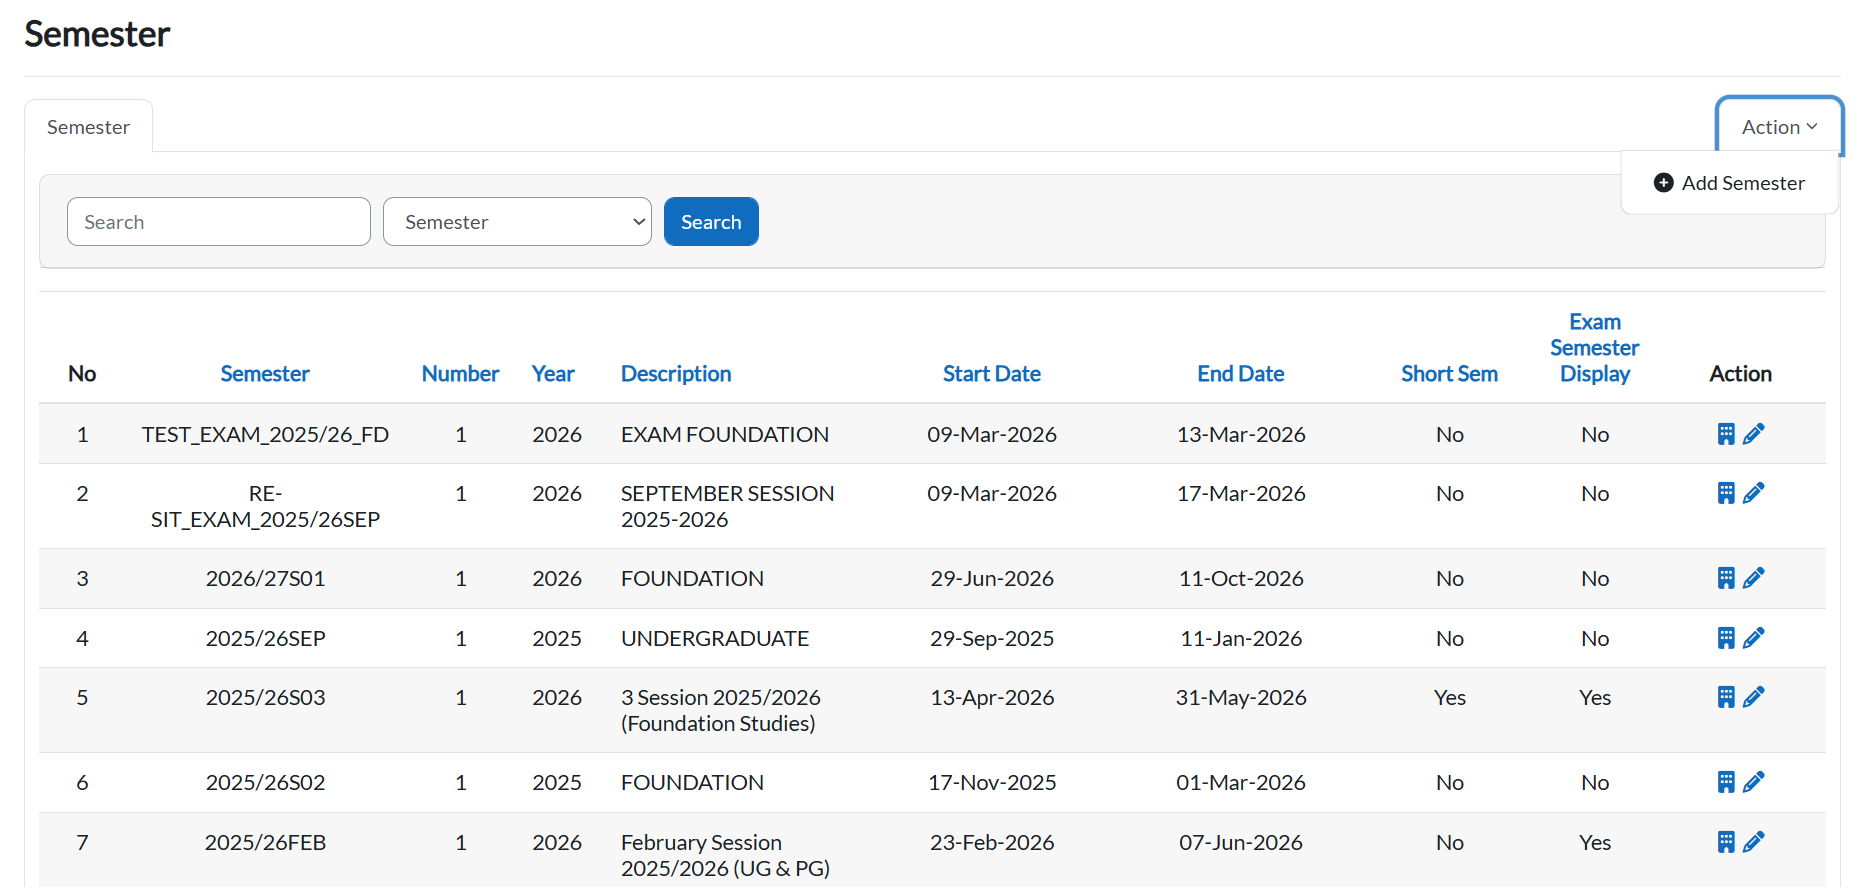Sort table by Semester column header
Viewport: 1860px width, 887px height.
265,374
